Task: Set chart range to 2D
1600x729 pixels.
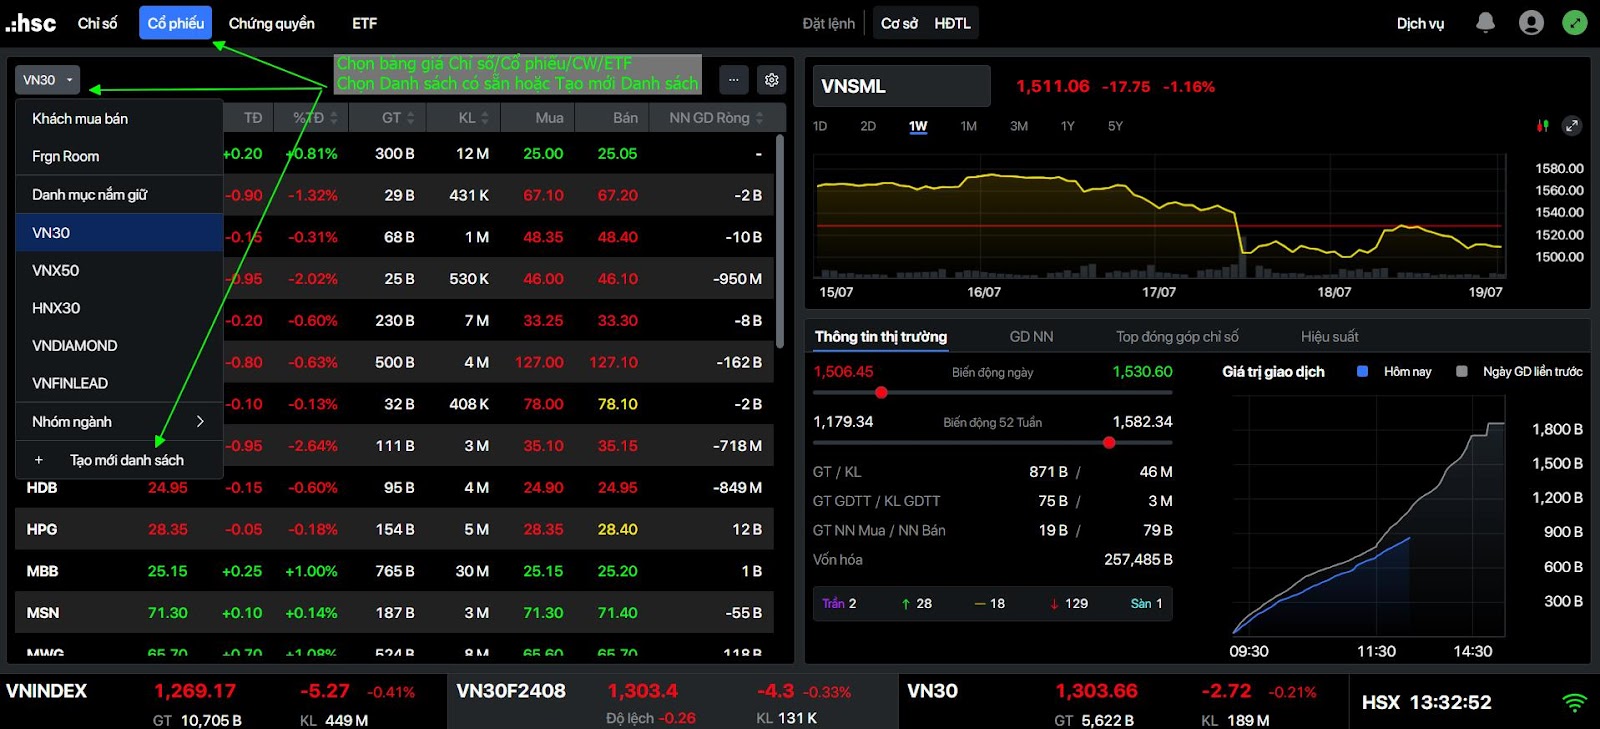Action: pyautogui.click(x=868, y=126)
